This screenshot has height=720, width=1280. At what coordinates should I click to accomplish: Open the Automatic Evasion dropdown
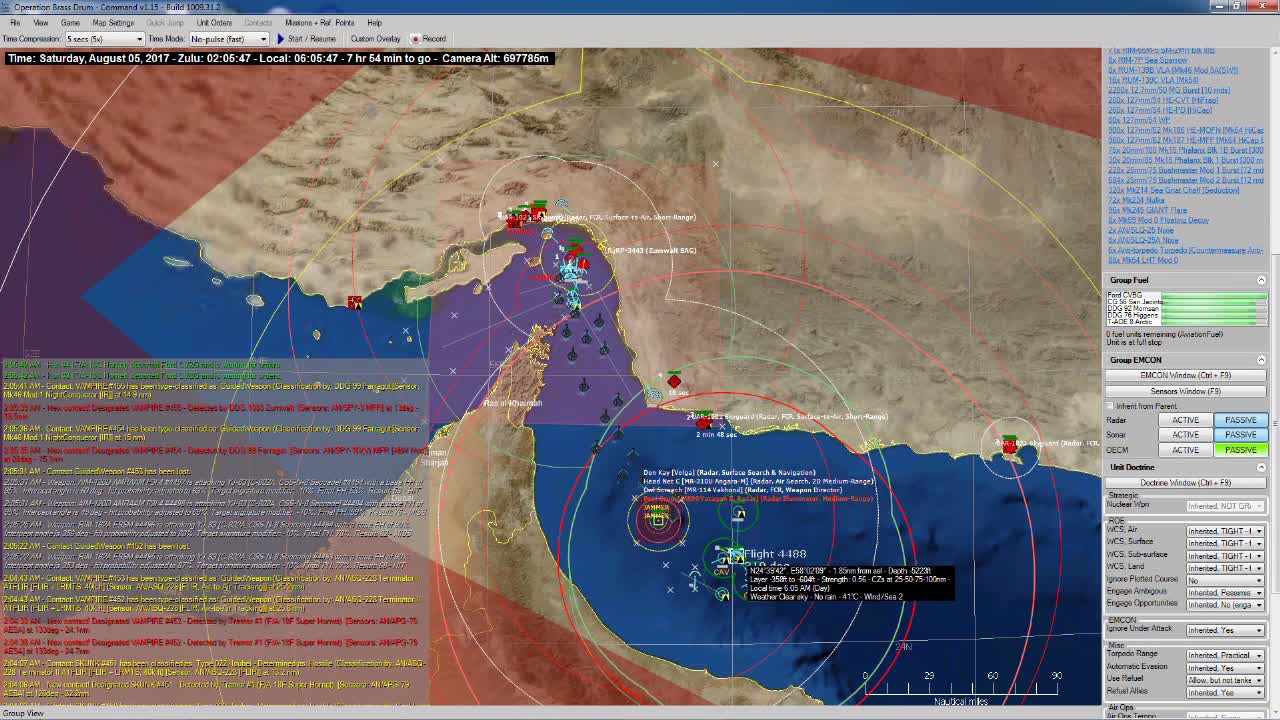[1225, 668]
